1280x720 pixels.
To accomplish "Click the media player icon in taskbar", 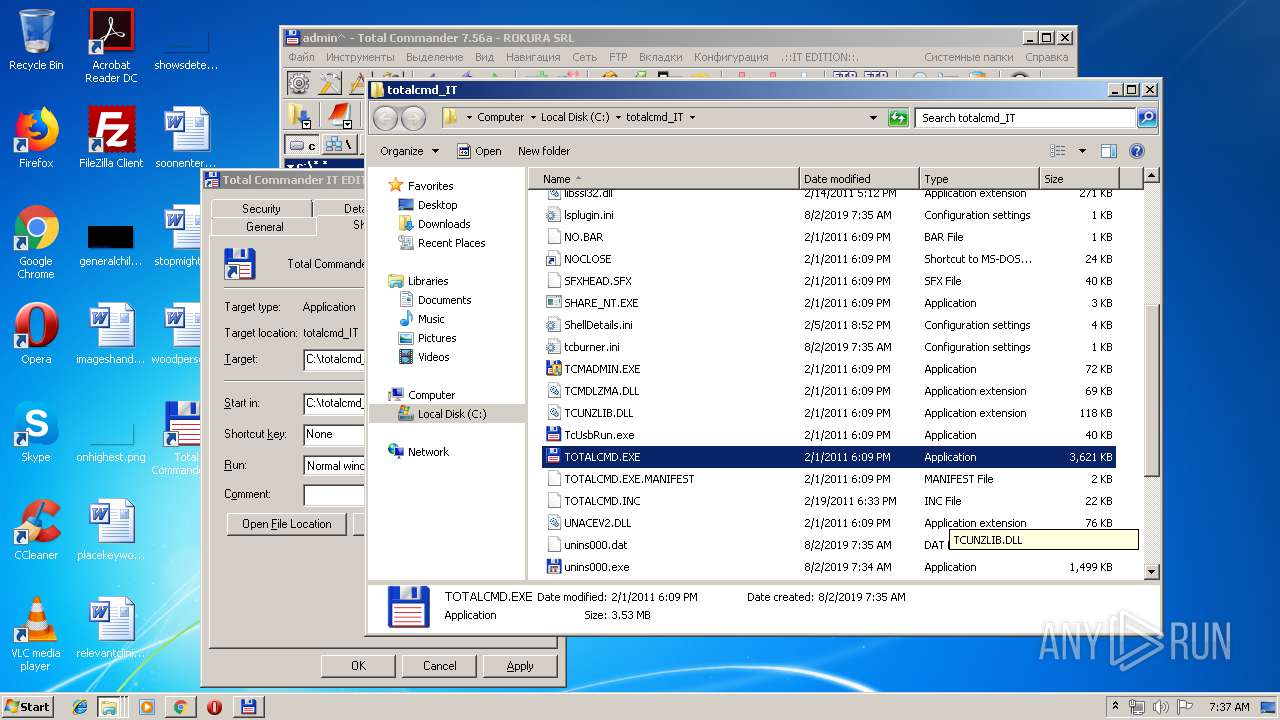I will tap(147, 707).
